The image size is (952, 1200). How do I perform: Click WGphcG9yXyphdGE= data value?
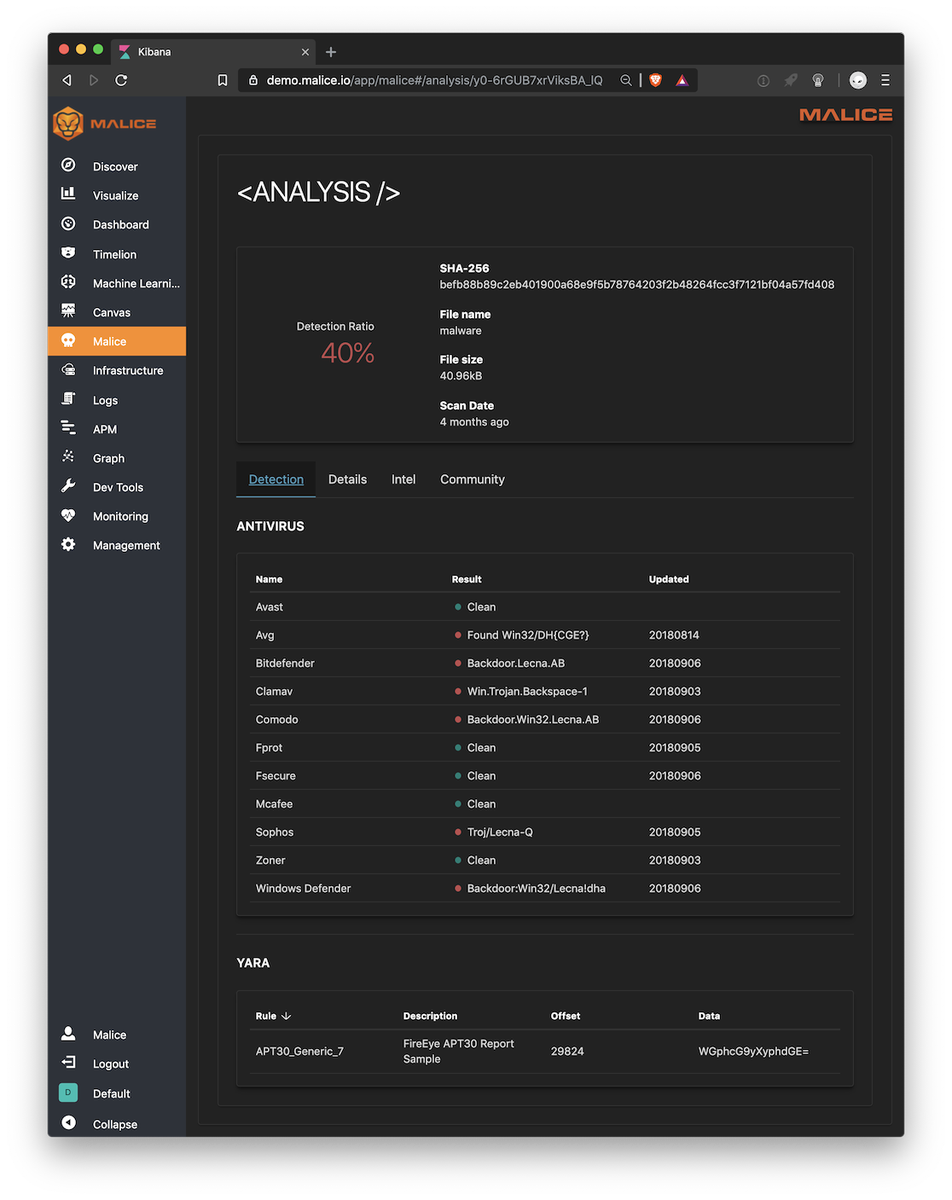[x=753, y=1051]
